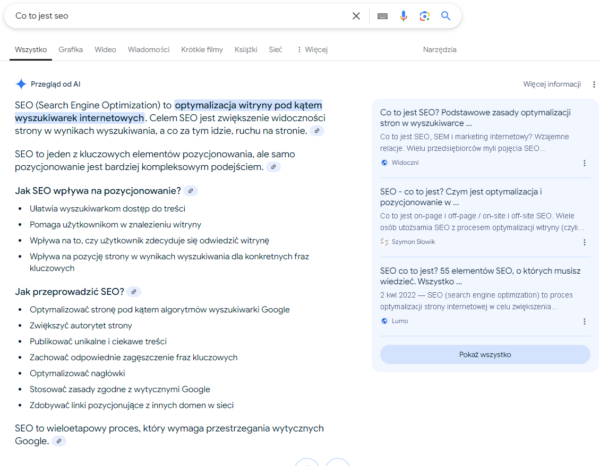Switch to the Wideo tab
600x466 pixels.
pyautogui.click(x=105, y=49)
